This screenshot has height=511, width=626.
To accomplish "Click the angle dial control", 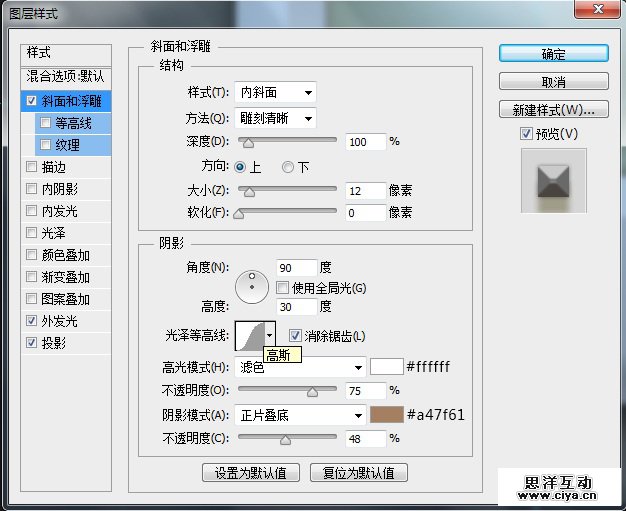I will (x=252, y=287).
